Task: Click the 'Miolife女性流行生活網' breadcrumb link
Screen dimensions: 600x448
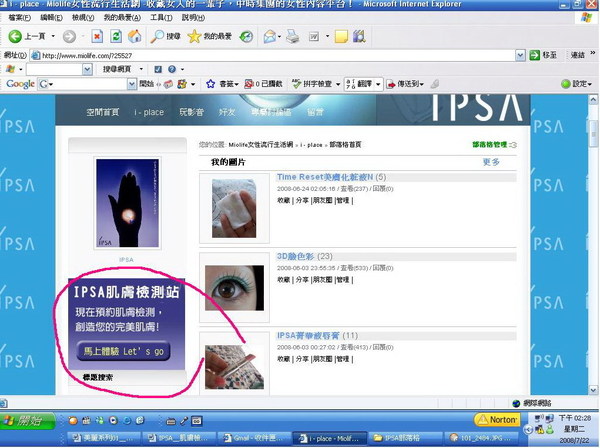Action: tap(261, 145)
